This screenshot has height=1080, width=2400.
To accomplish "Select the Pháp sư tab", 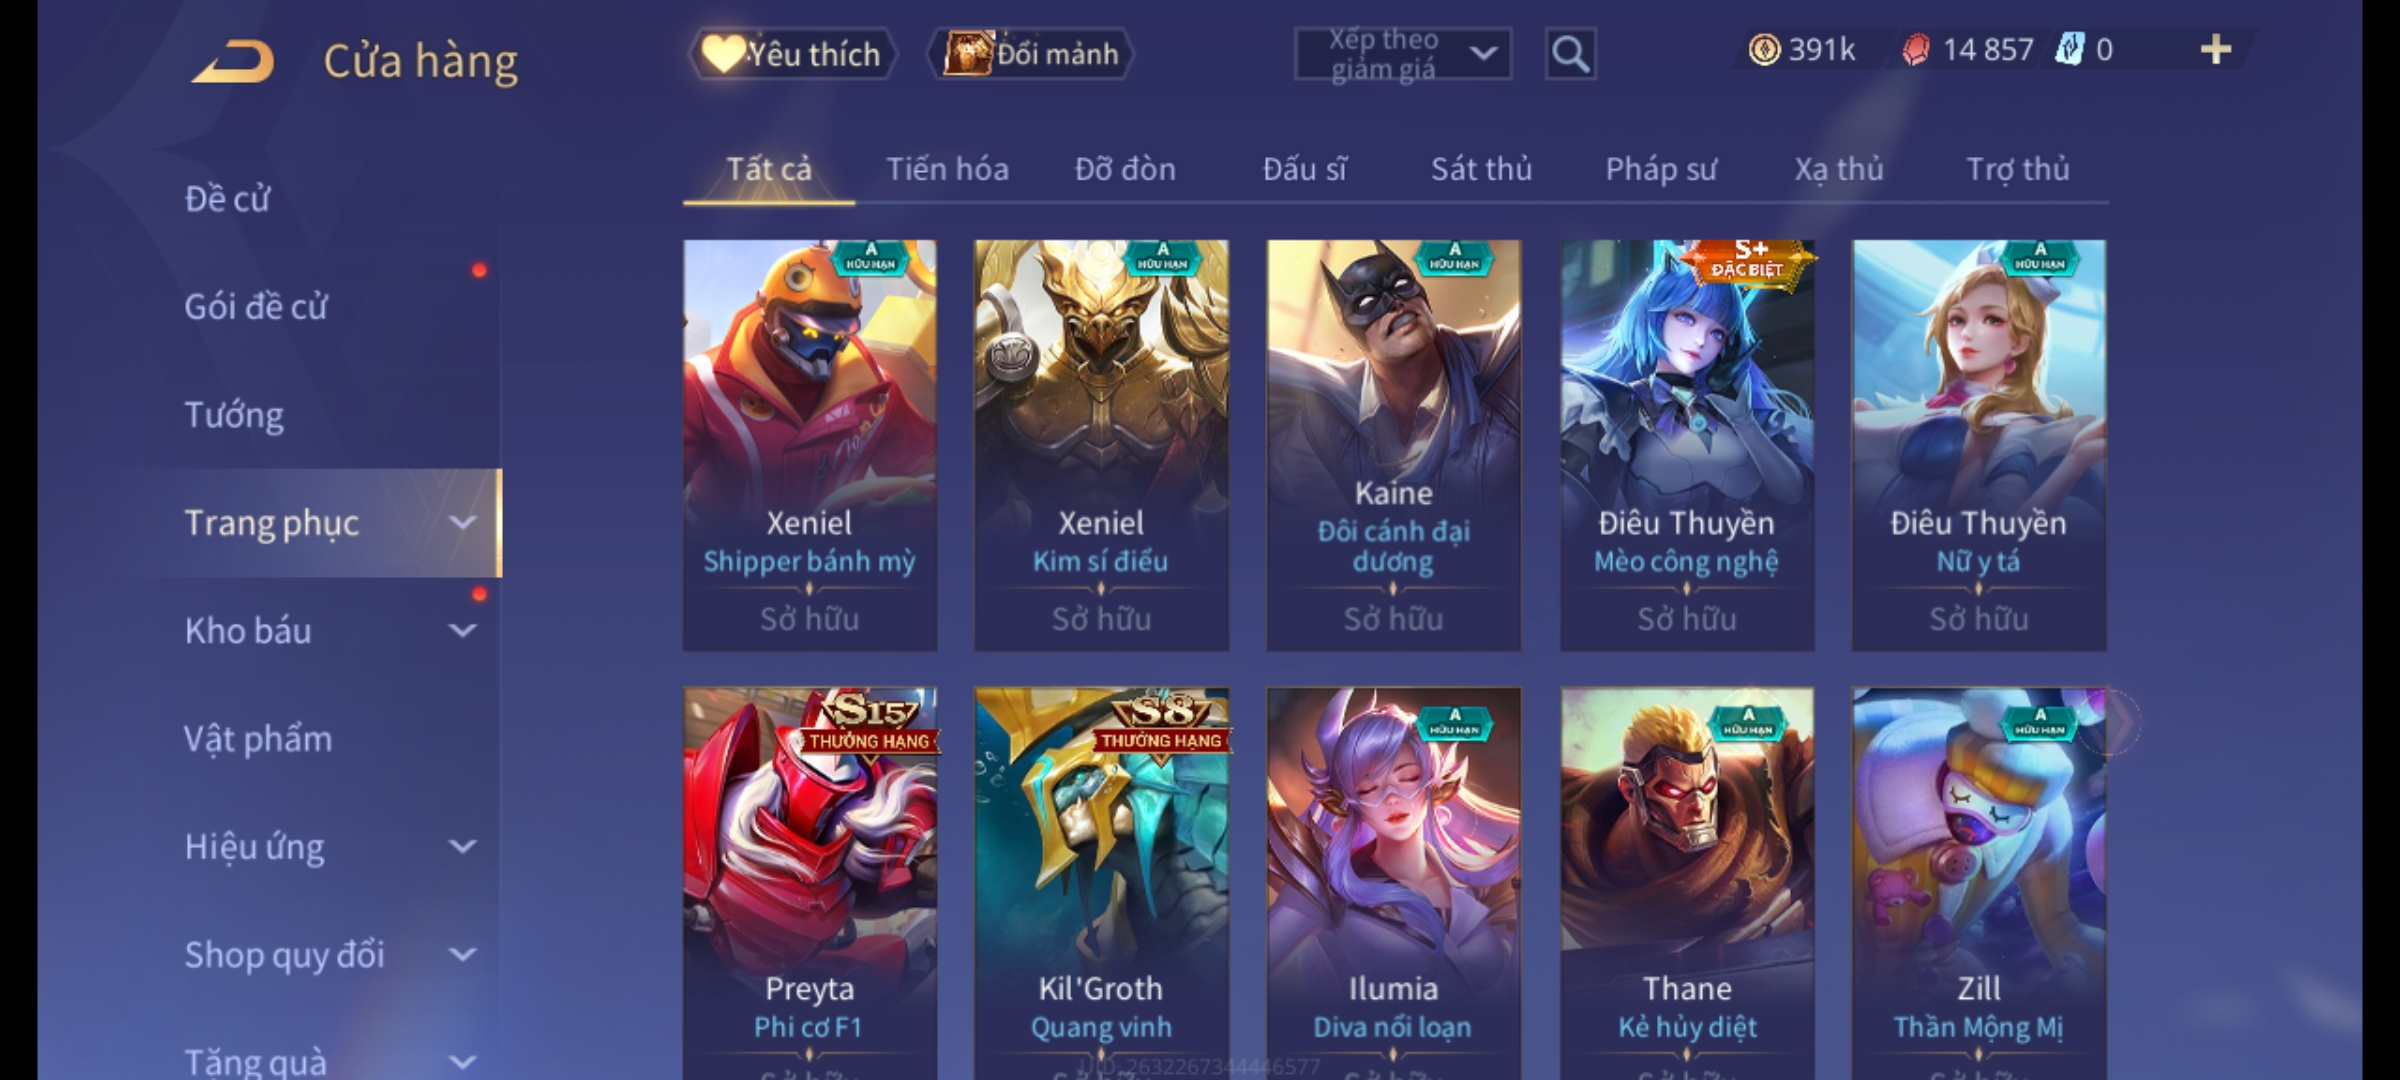I will tap(1661, 169).
